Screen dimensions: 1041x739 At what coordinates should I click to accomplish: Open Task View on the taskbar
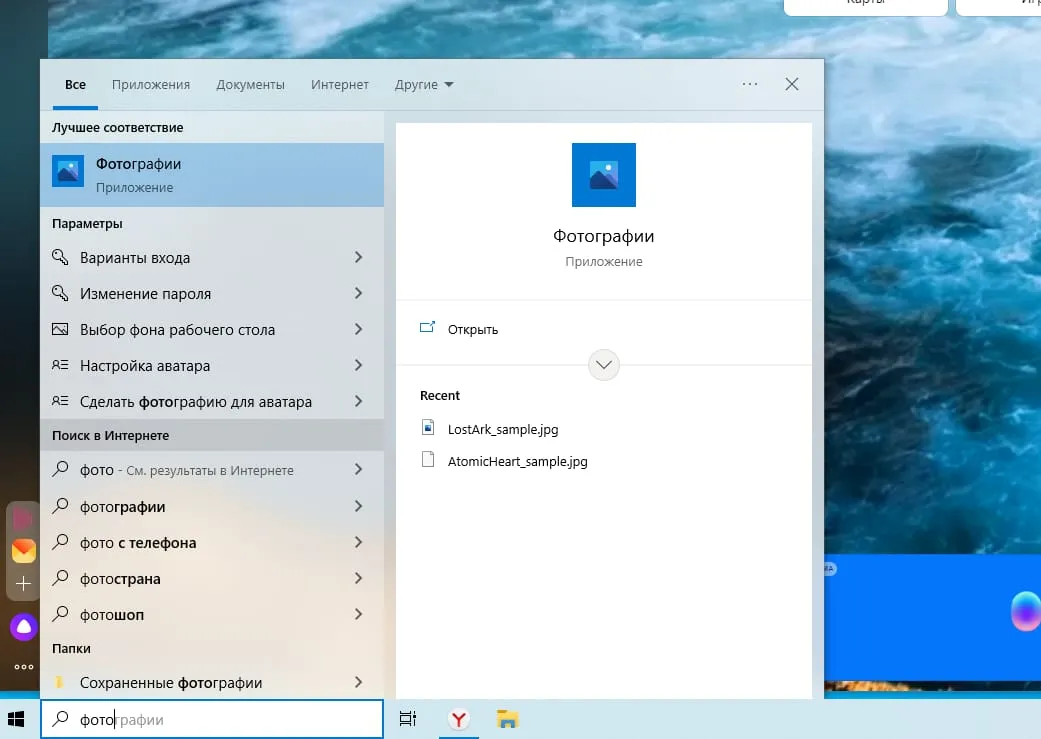point(407,718)
